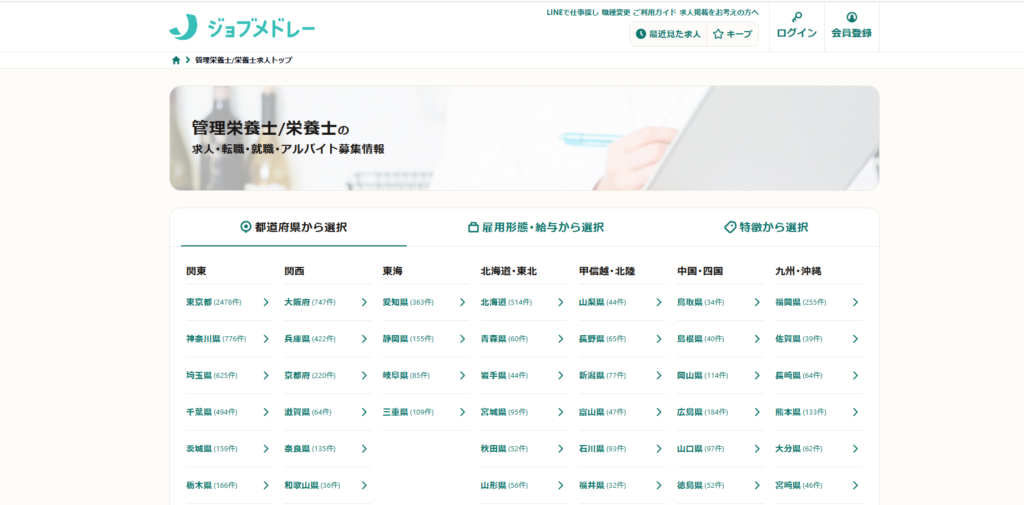Open 山口県 job listings
Image resolution: width=1024 pixels, height=505 pixels.
point(720,449)
